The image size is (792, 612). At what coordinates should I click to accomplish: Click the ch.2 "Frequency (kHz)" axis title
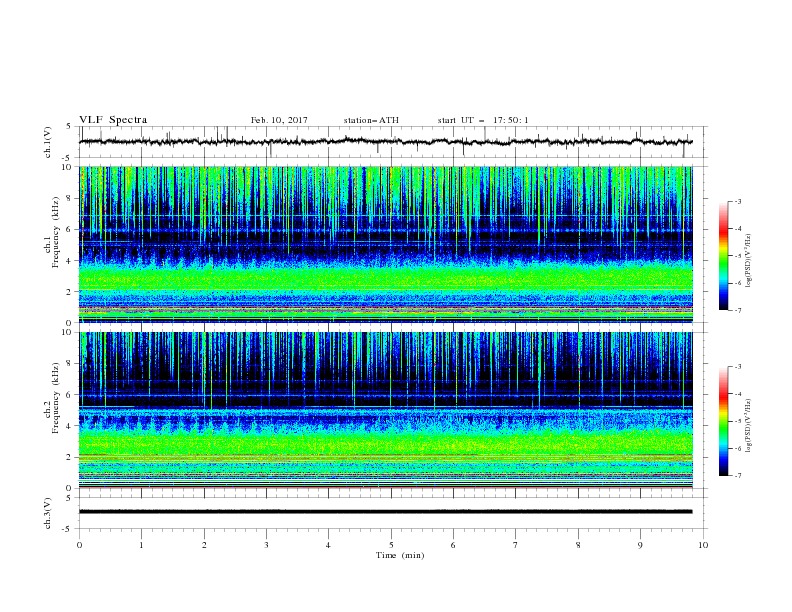(56, 397)
